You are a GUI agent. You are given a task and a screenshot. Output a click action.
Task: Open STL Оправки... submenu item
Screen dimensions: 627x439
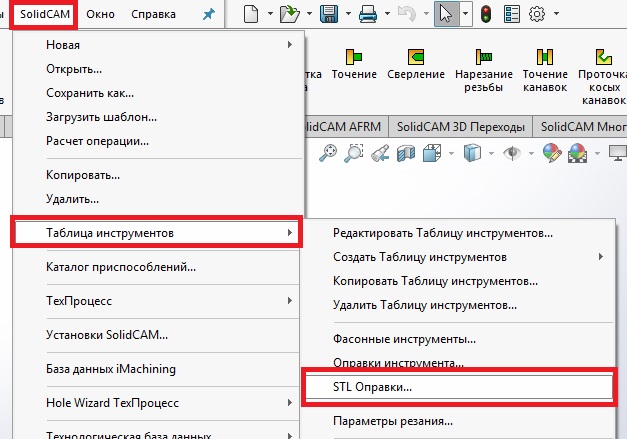click(x=458, y=387)
